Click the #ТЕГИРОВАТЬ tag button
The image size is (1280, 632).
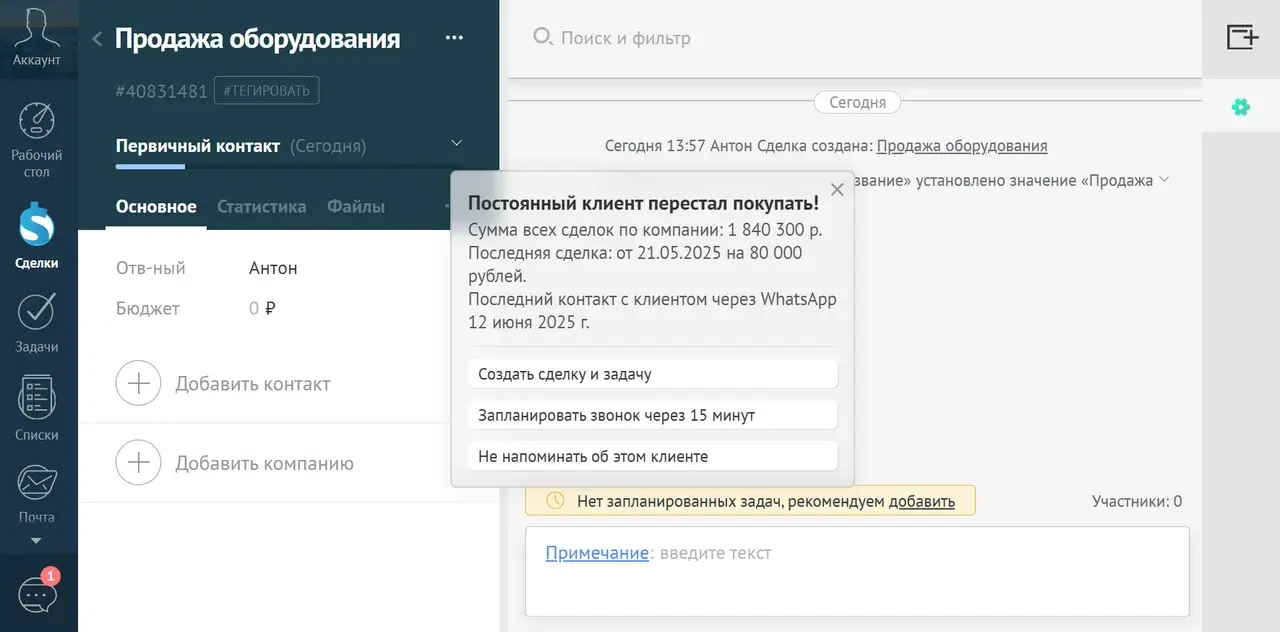click(x=266, y=91)
